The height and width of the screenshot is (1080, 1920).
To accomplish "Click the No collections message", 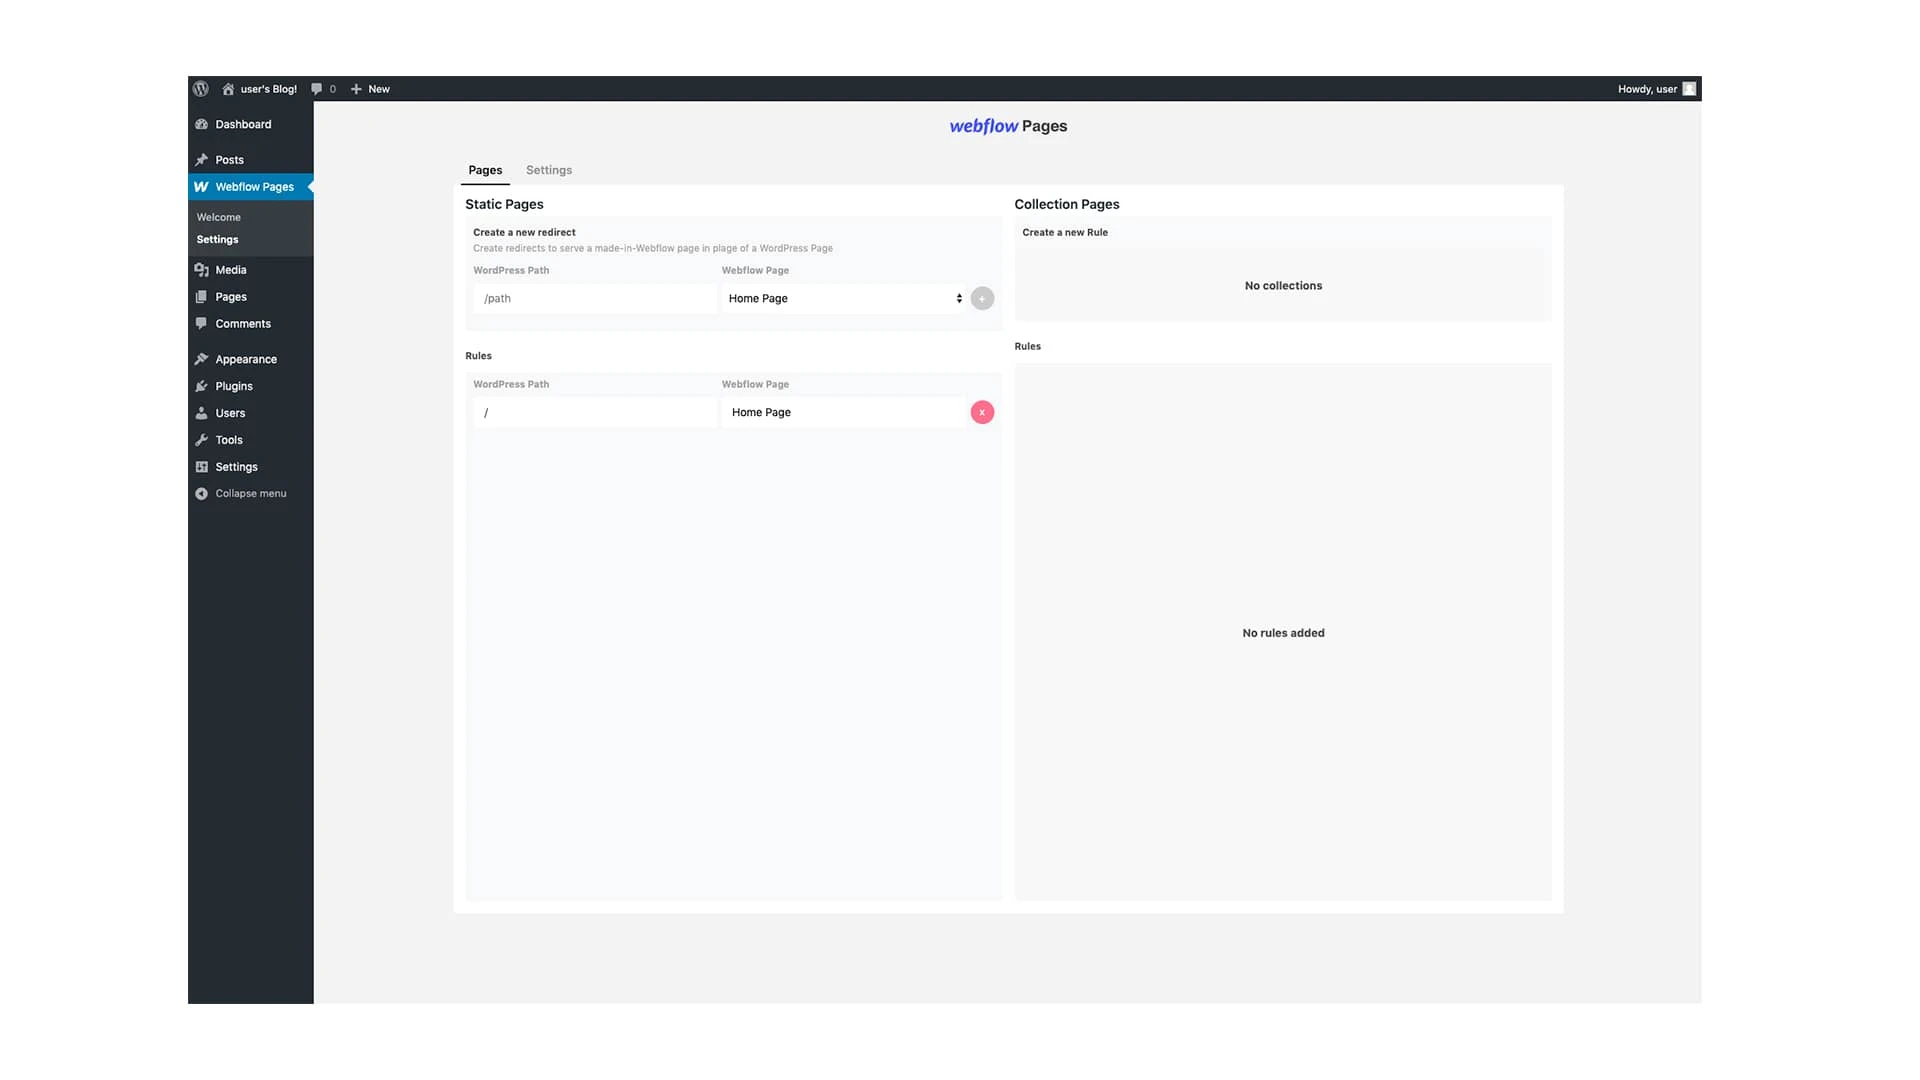I will coord(1283,286).
